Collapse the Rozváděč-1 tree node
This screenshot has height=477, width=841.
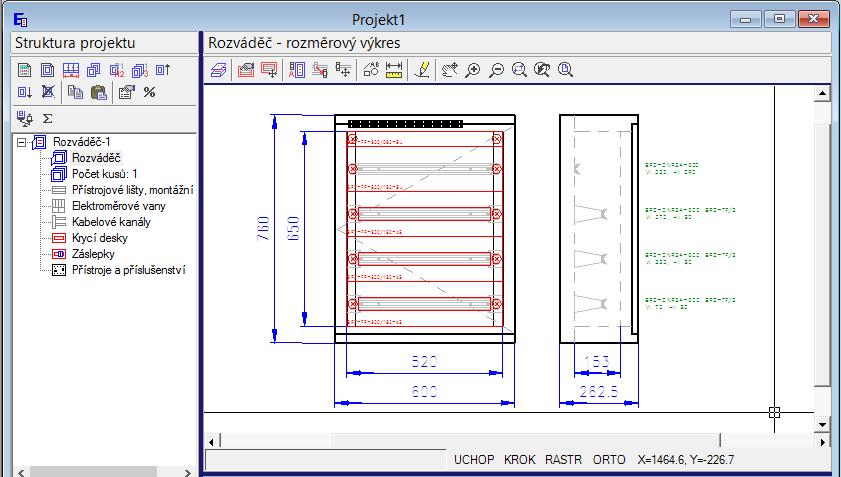[21, 142]
